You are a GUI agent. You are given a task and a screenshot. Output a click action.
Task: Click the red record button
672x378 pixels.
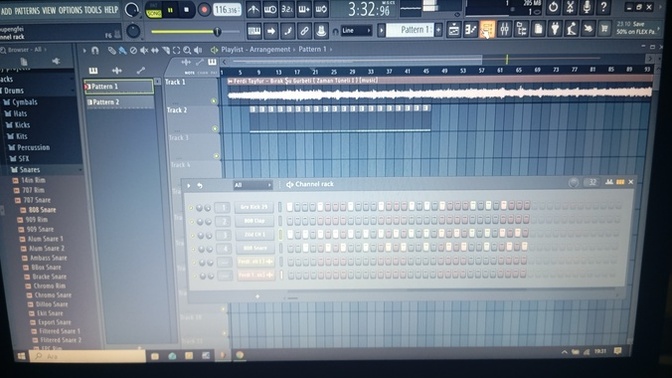coord(204,10)
